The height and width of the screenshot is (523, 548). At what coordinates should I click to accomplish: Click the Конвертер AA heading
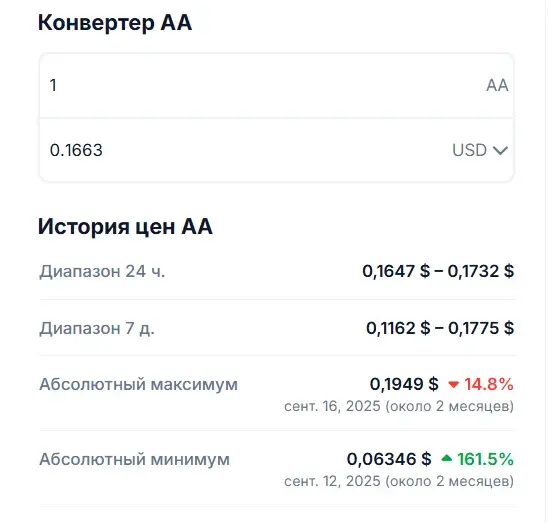pos(115,23)
